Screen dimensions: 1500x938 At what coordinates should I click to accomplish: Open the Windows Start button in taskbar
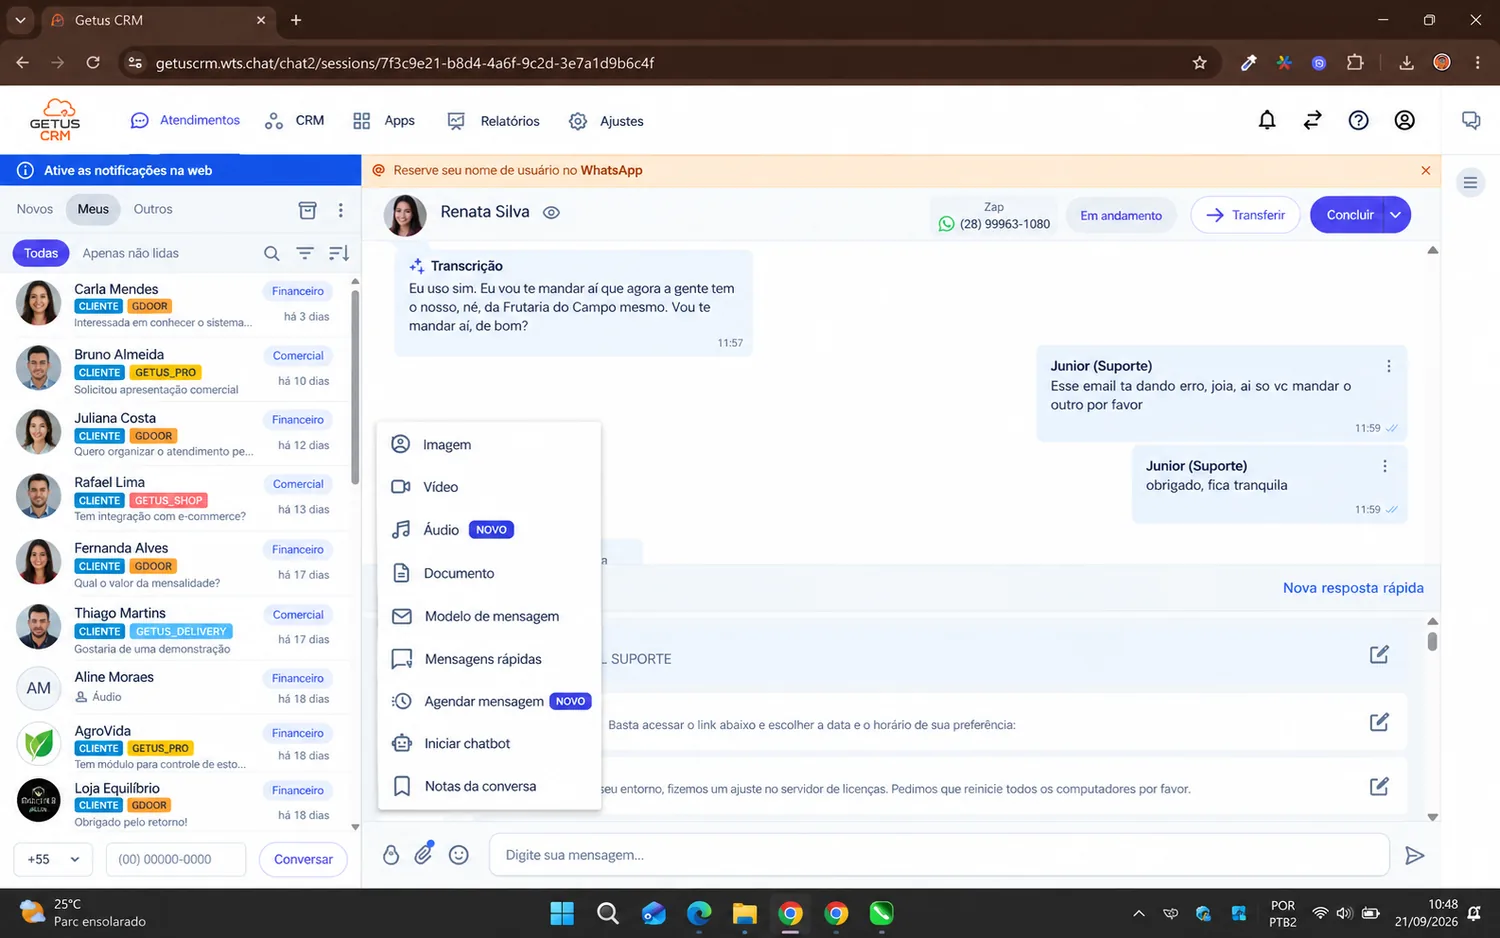pyautogui.click(x=562, y=913)
